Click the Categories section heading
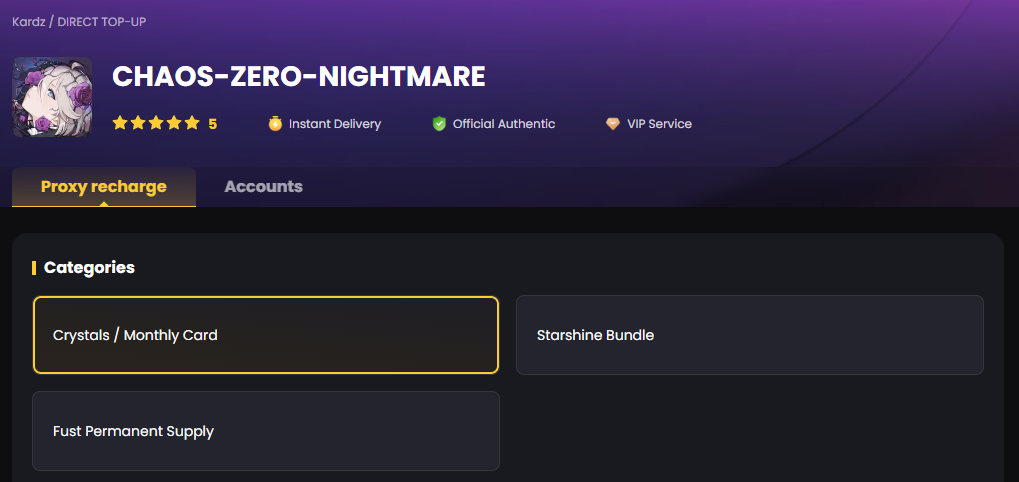The width and height of the screenshot is (1019, 482). click(x=89, y=268)
